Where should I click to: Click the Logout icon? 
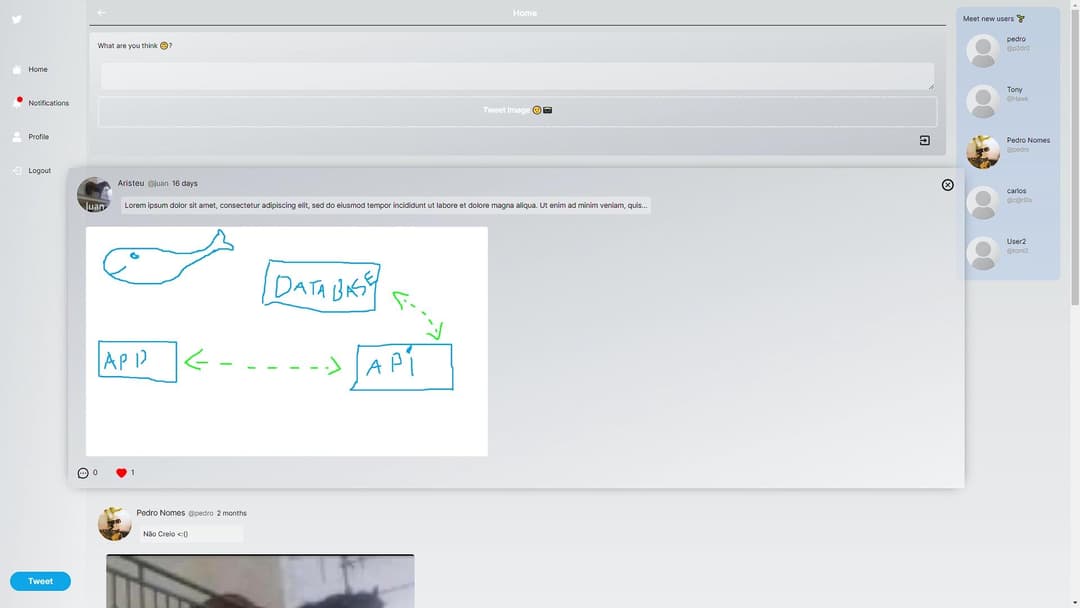click(x=16, y=170)
